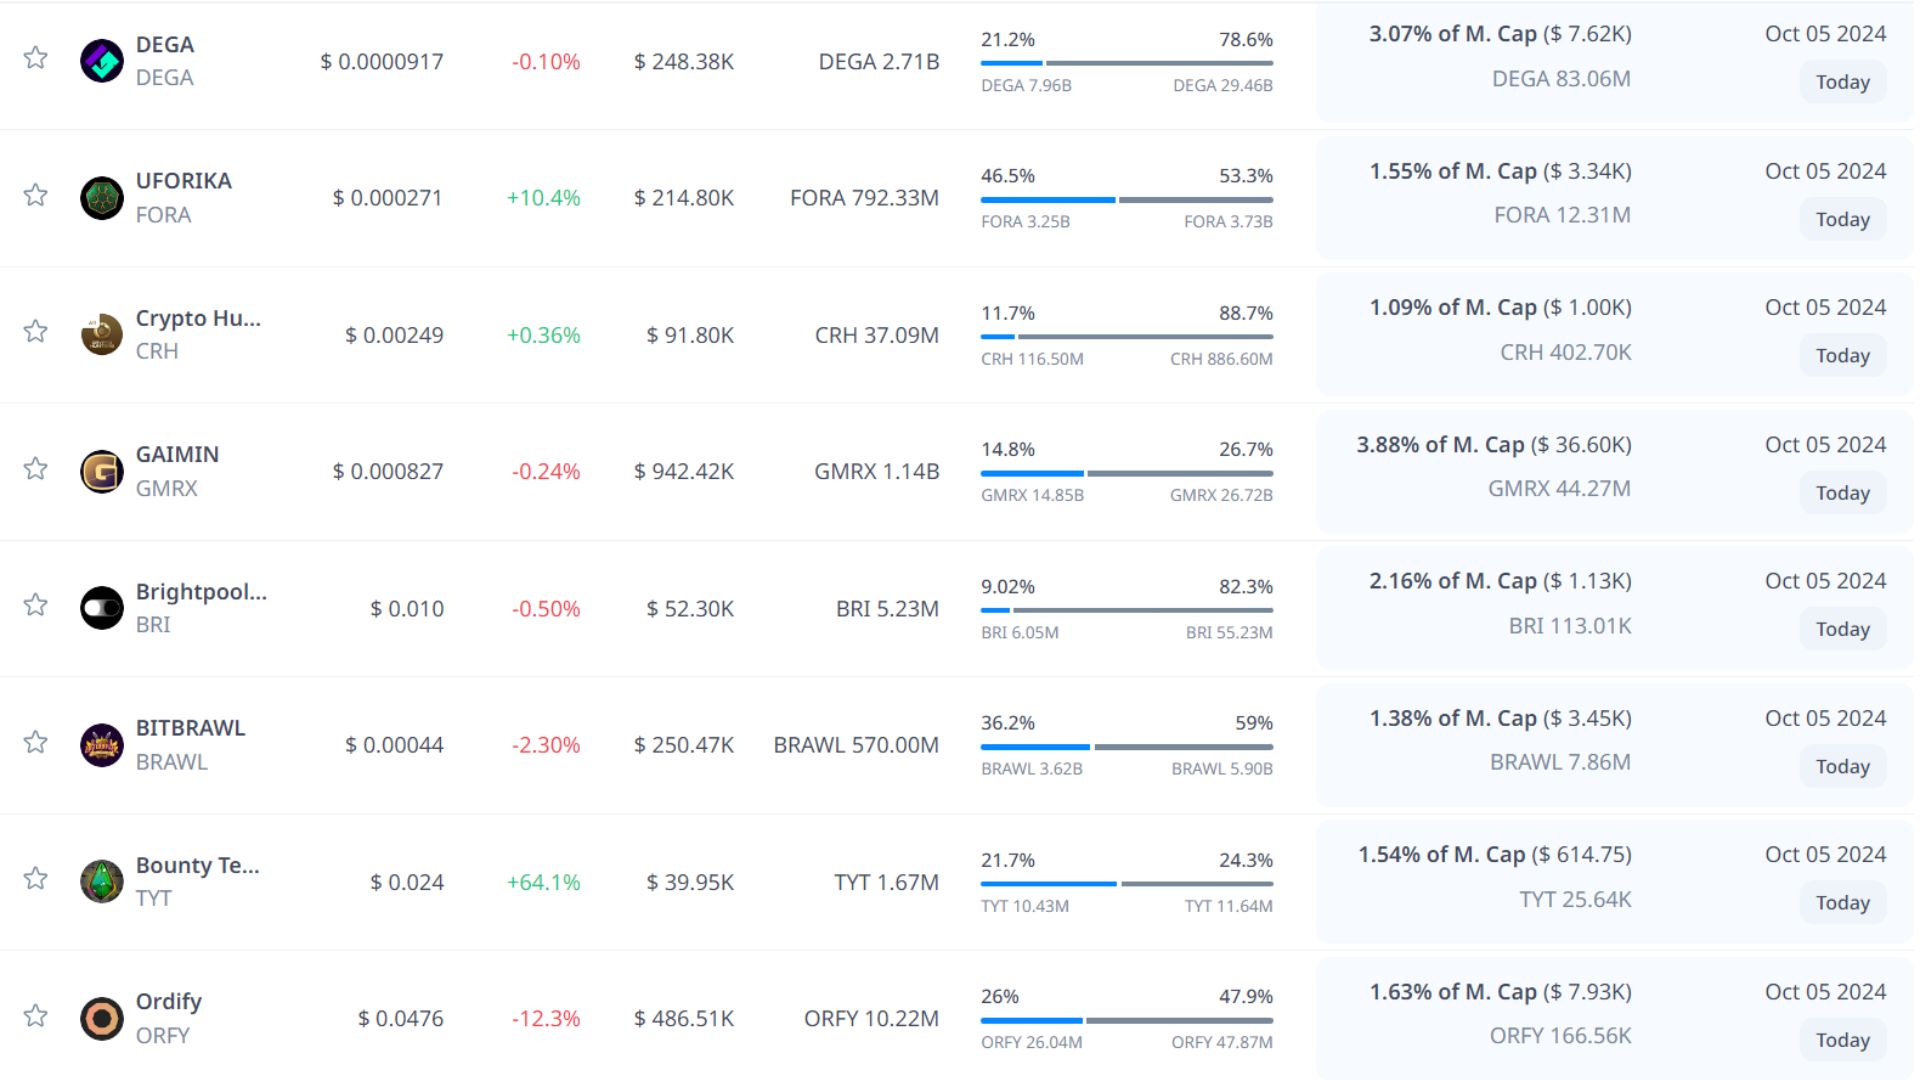Star DEGA as a favorite
Image resolution: width=1920 pixels, height=1080 pixels.
click(x=36, y=58)
